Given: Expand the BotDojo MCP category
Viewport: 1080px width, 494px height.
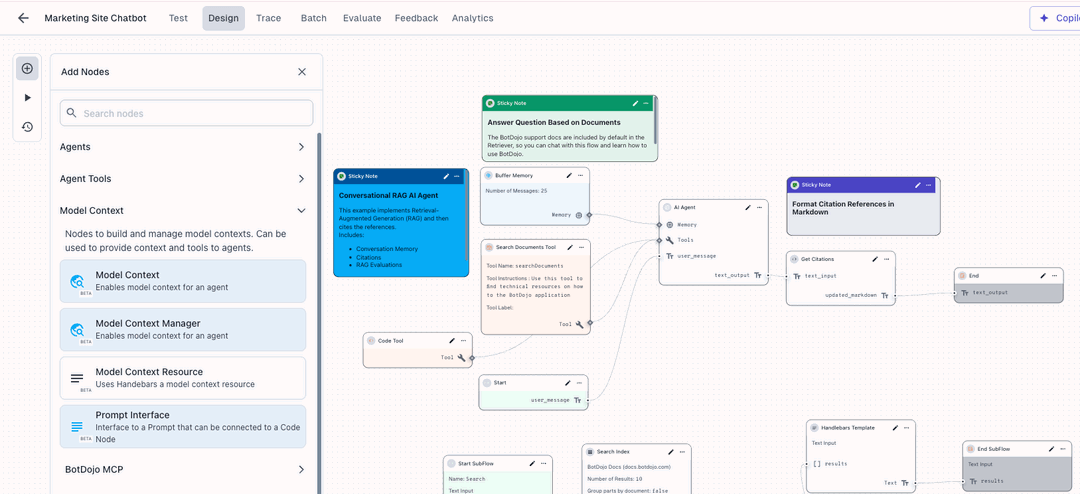Looking at the screenshot, I should point(183,469).
